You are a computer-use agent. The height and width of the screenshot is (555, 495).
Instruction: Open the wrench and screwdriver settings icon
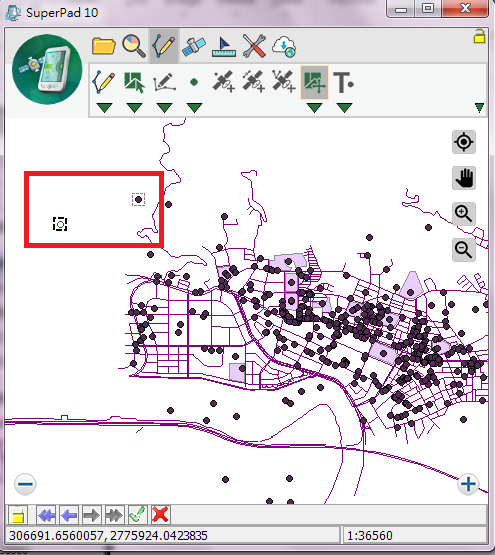click(254, 46)
